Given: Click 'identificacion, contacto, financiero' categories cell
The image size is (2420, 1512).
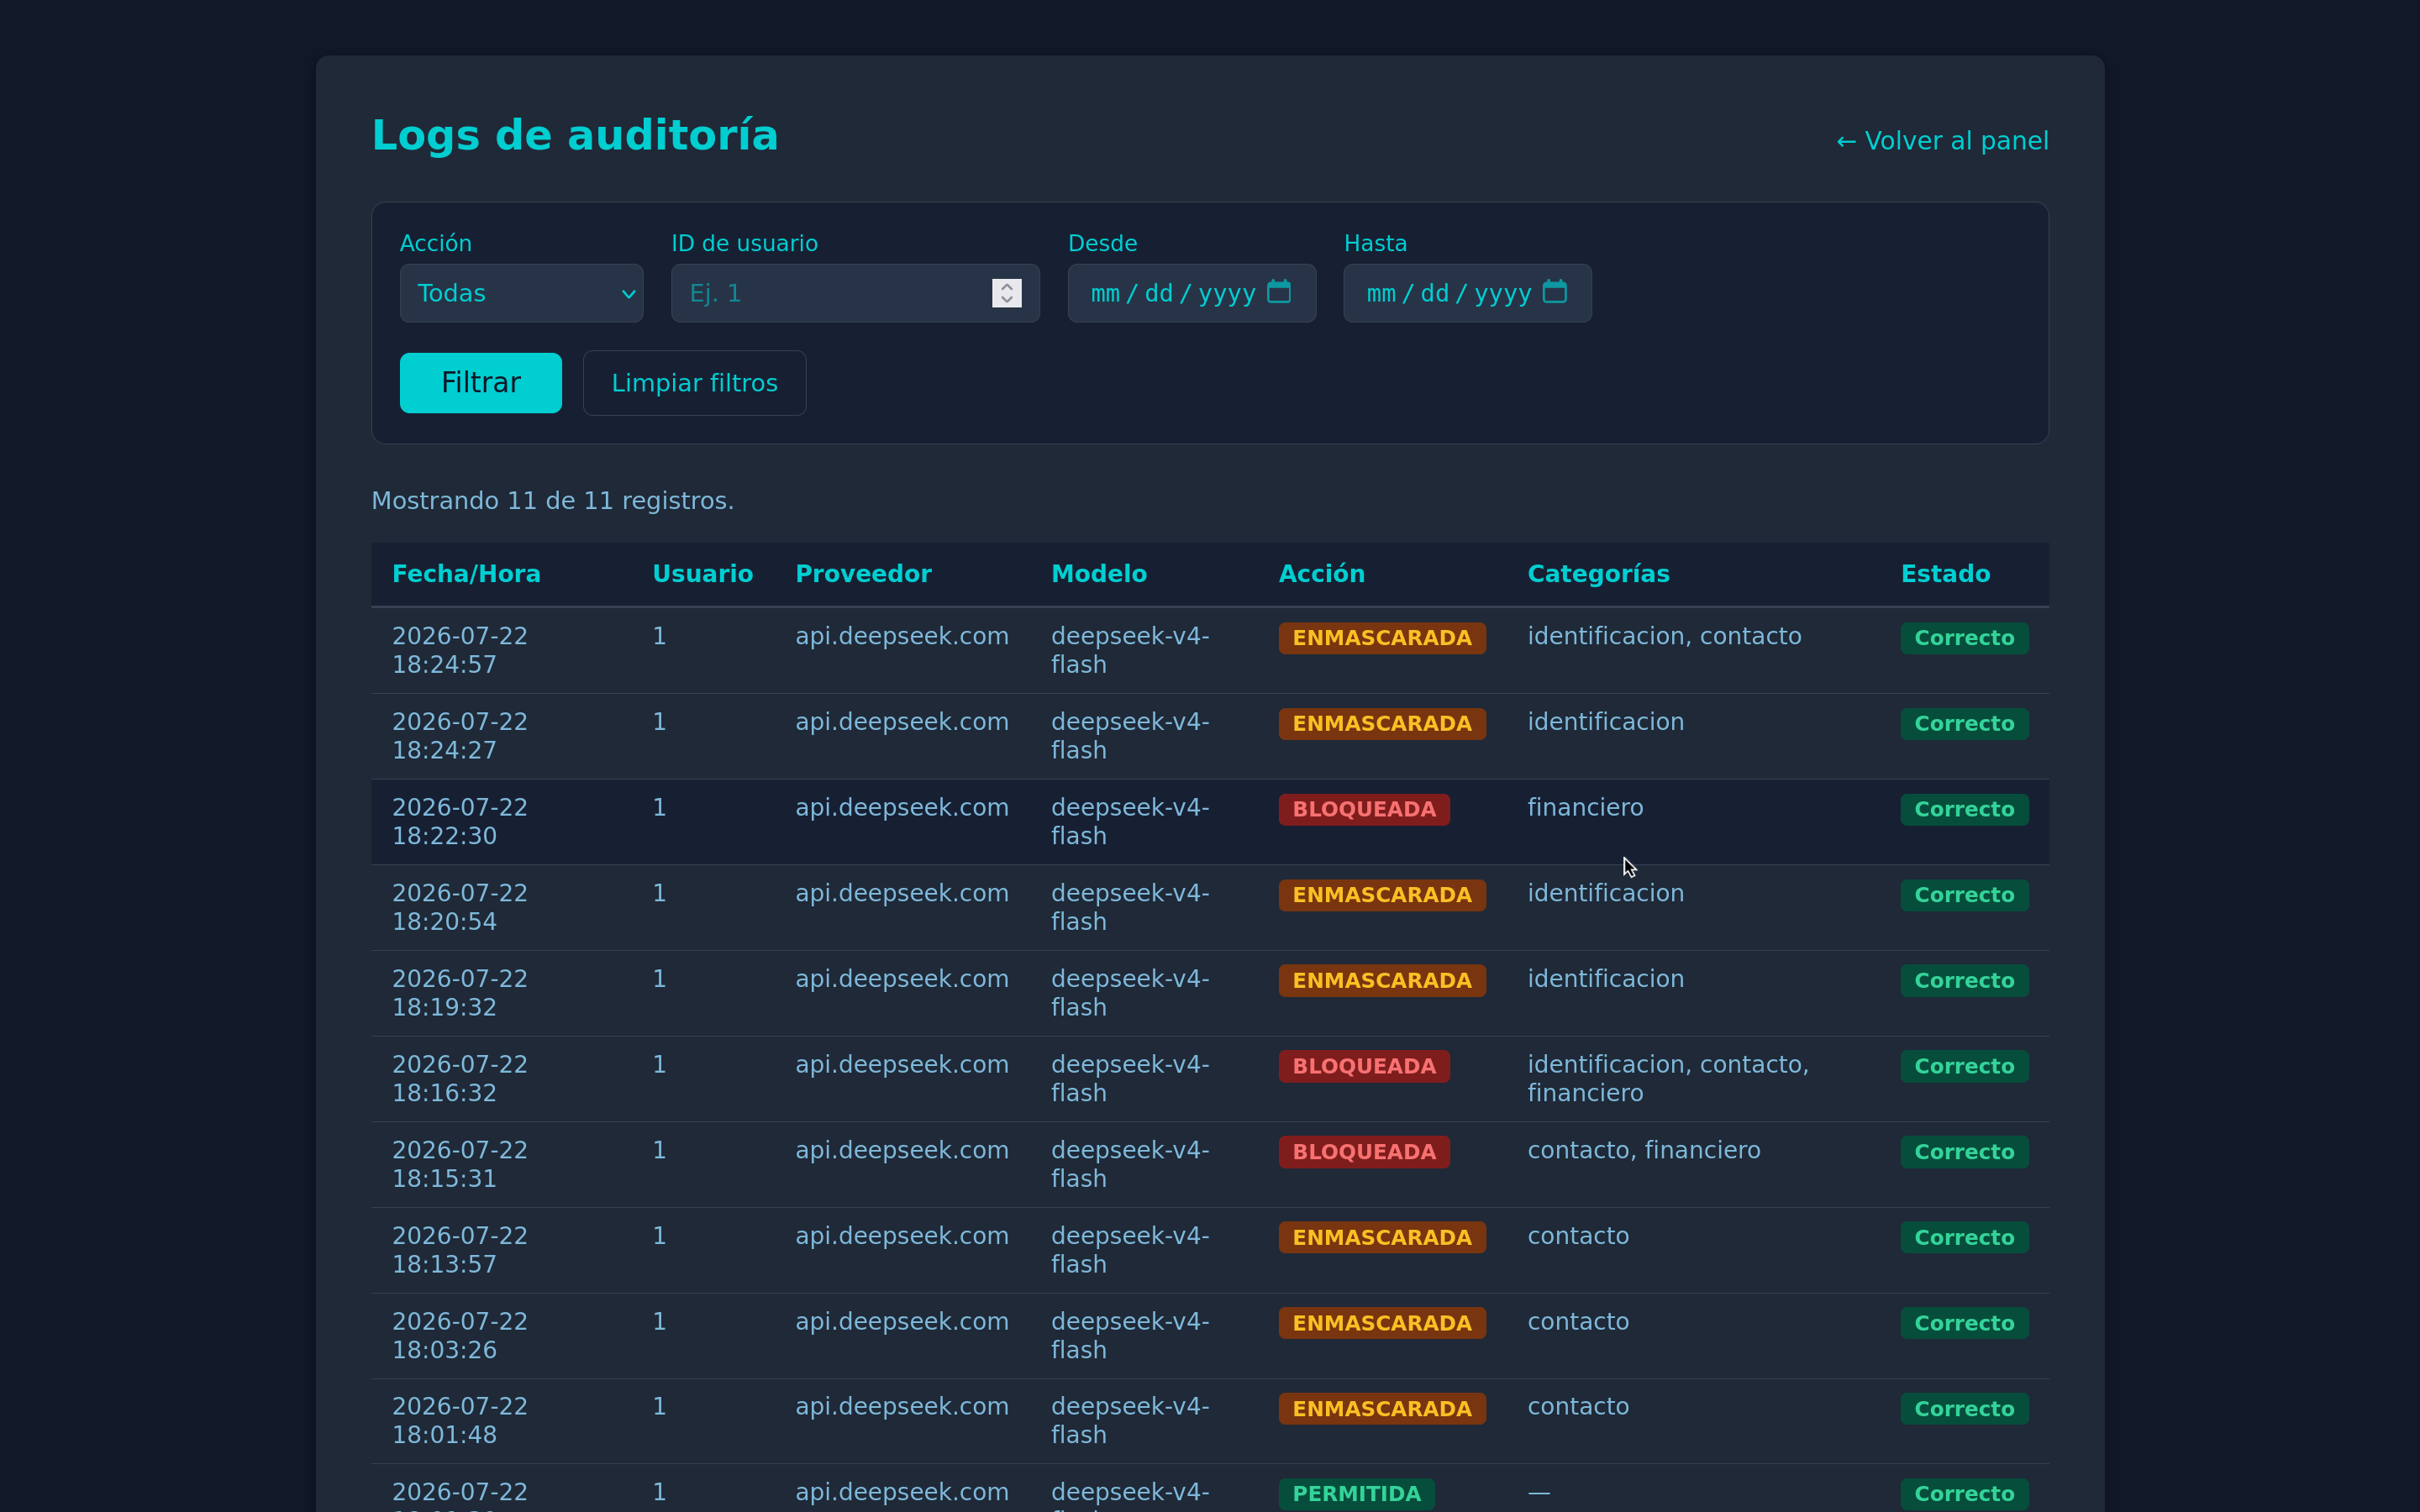Looking at the screenshot, I should click(1668, 1078).
